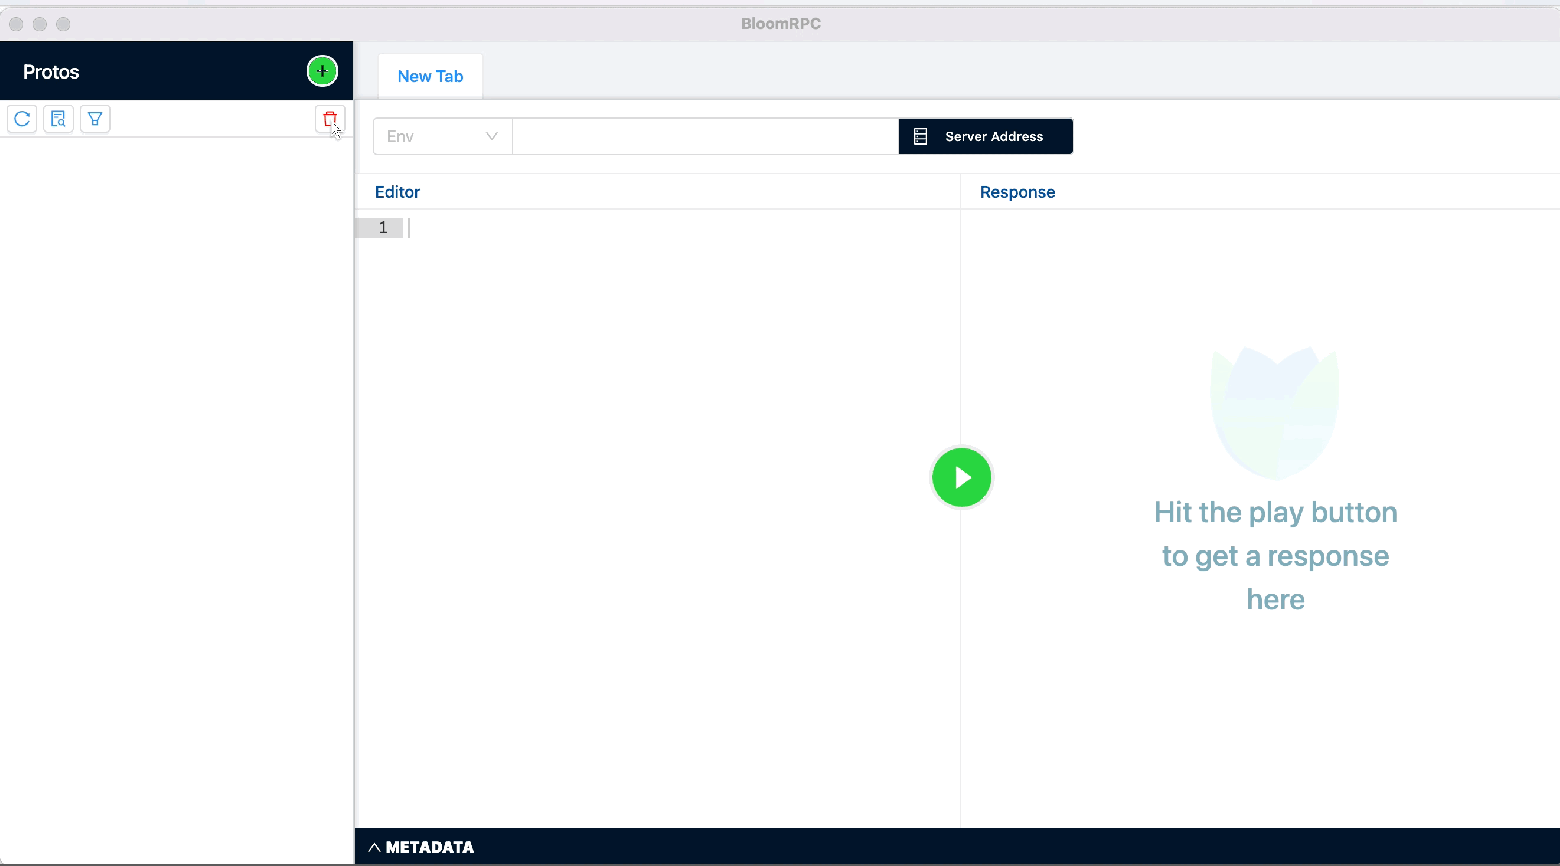Toggle the proto filter funnel icon

pos(95,119)
